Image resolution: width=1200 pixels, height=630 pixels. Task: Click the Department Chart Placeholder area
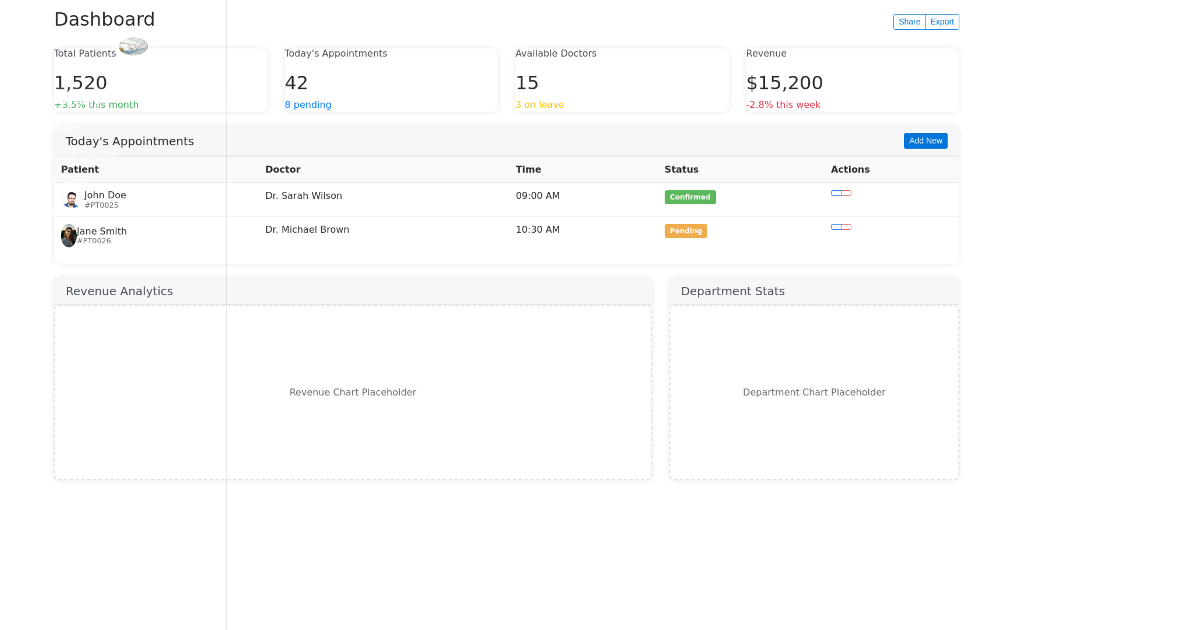click(814, 392)
